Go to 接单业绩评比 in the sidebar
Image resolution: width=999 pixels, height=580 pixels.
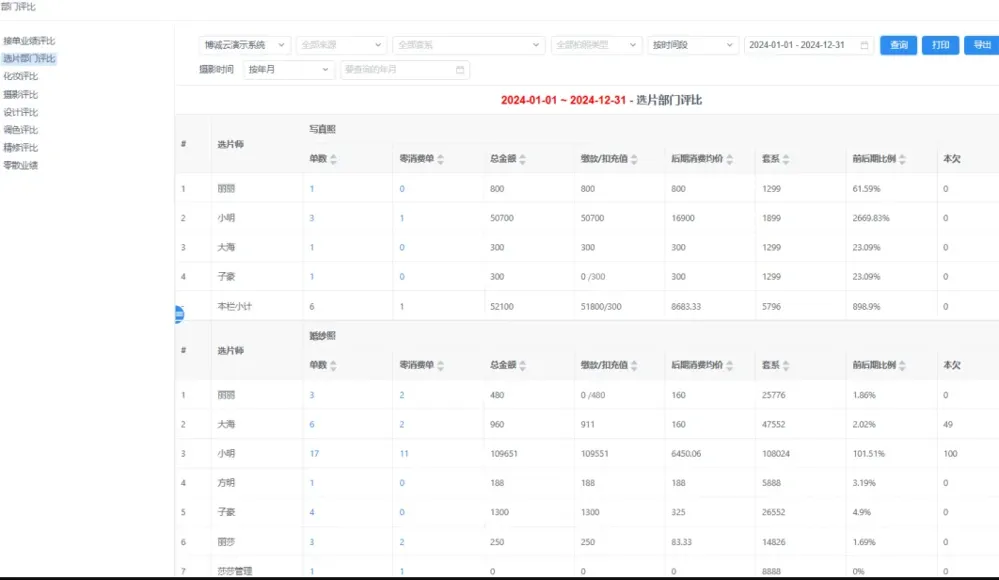tap(29, 41)
